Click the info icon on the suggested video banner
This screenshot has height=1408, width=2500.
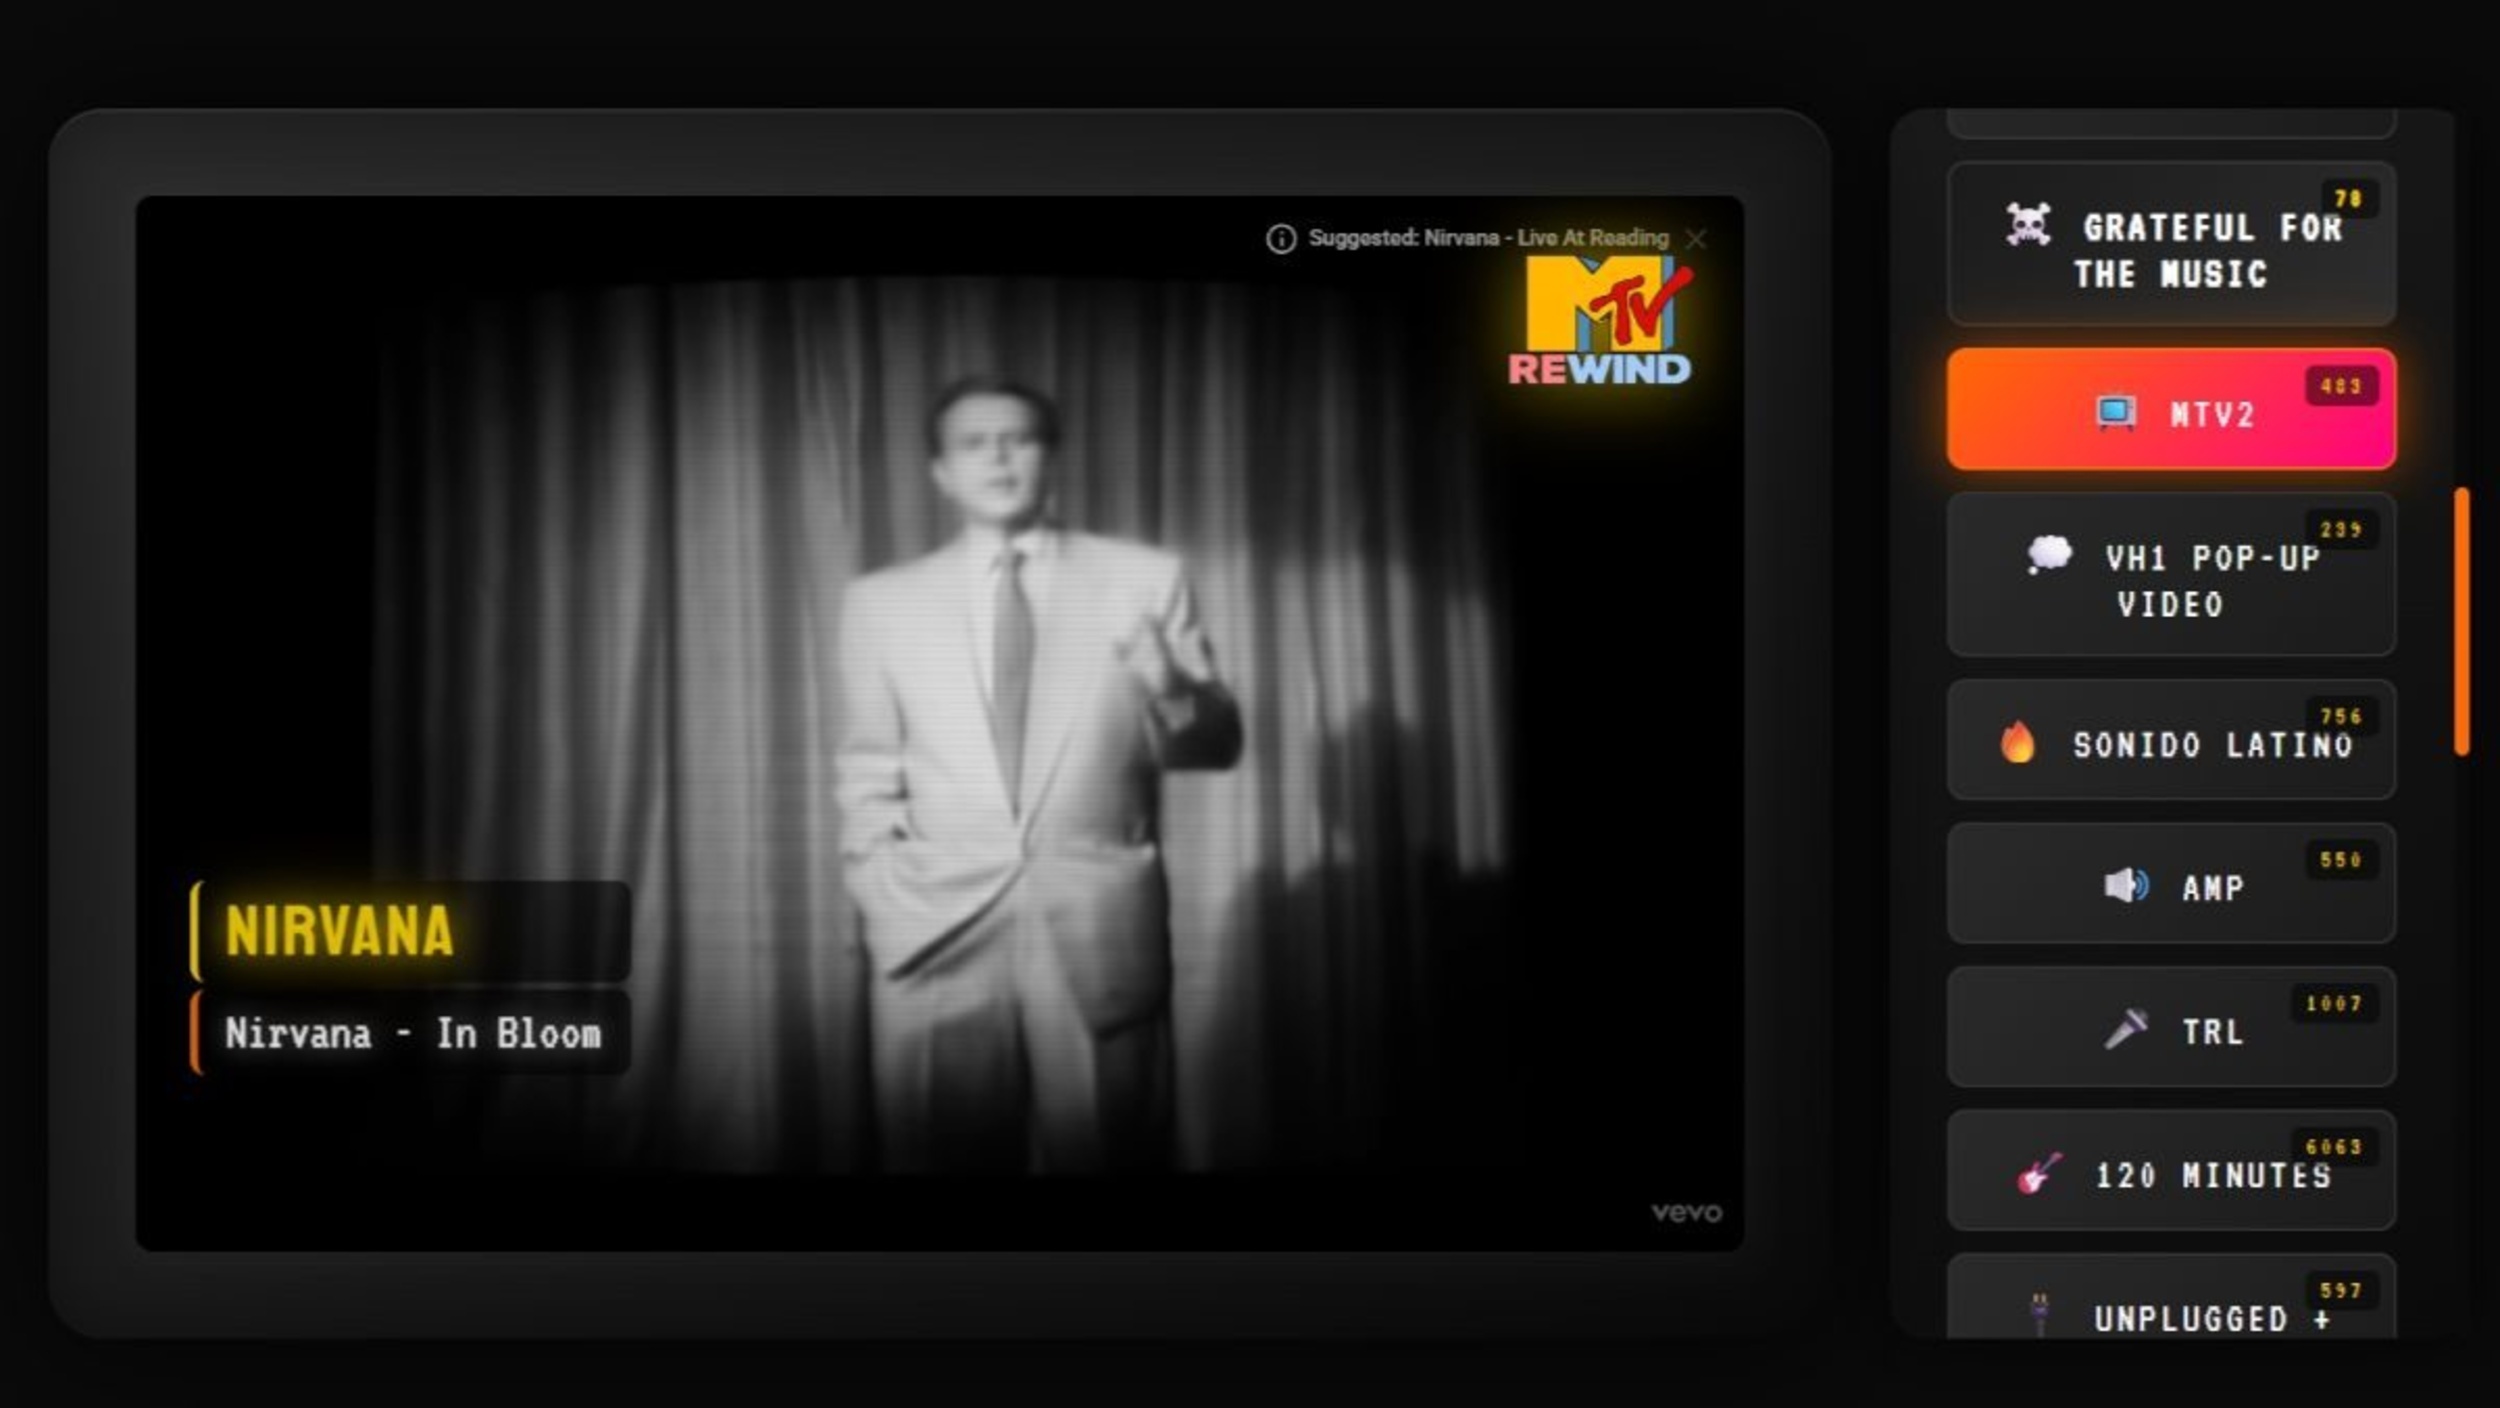click(1282, 238)
